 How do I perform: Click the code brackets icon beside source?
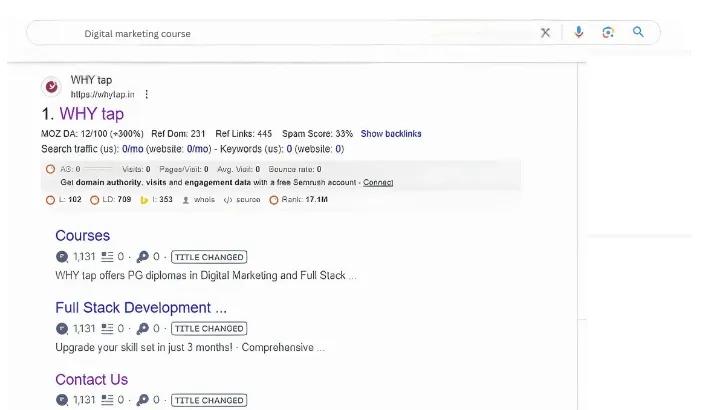(x=228, y=200)
